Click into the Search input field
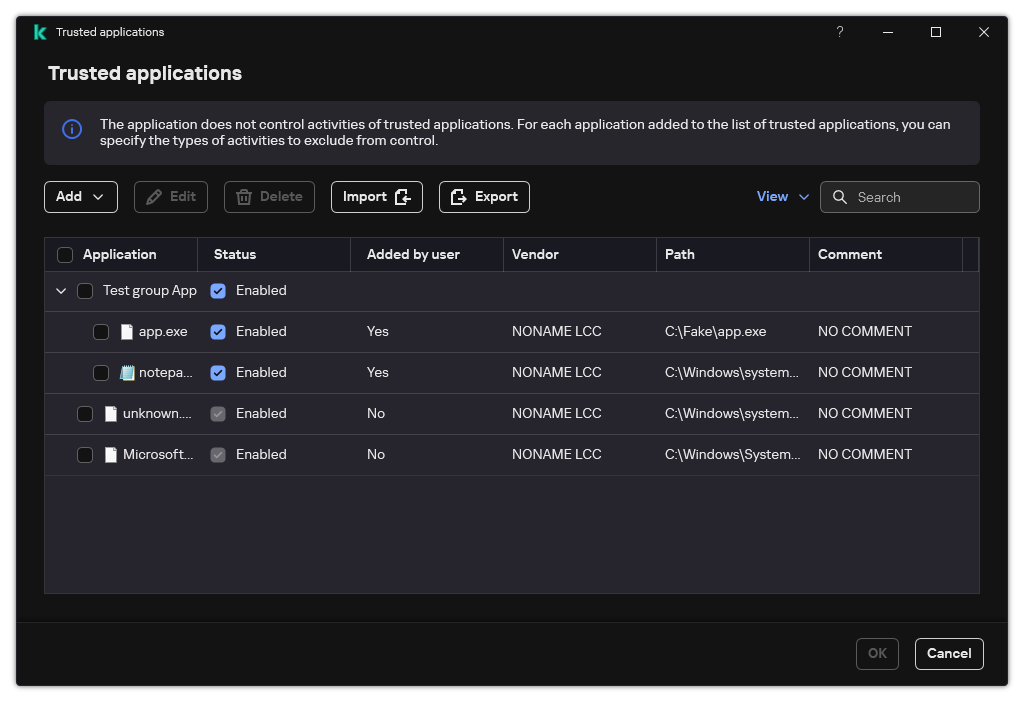 [x=912, y=197]
